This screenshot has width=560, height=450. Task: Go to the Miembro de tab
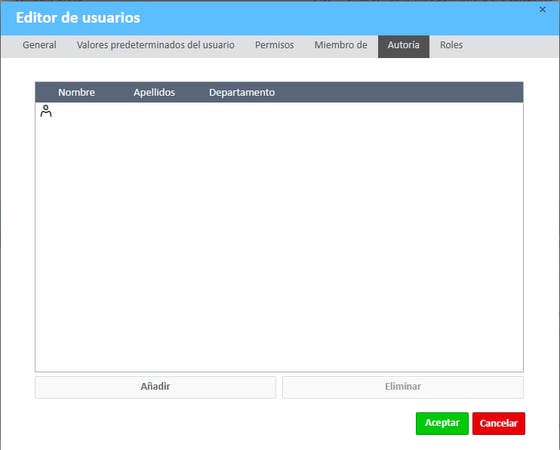click(x=340, y=45)
